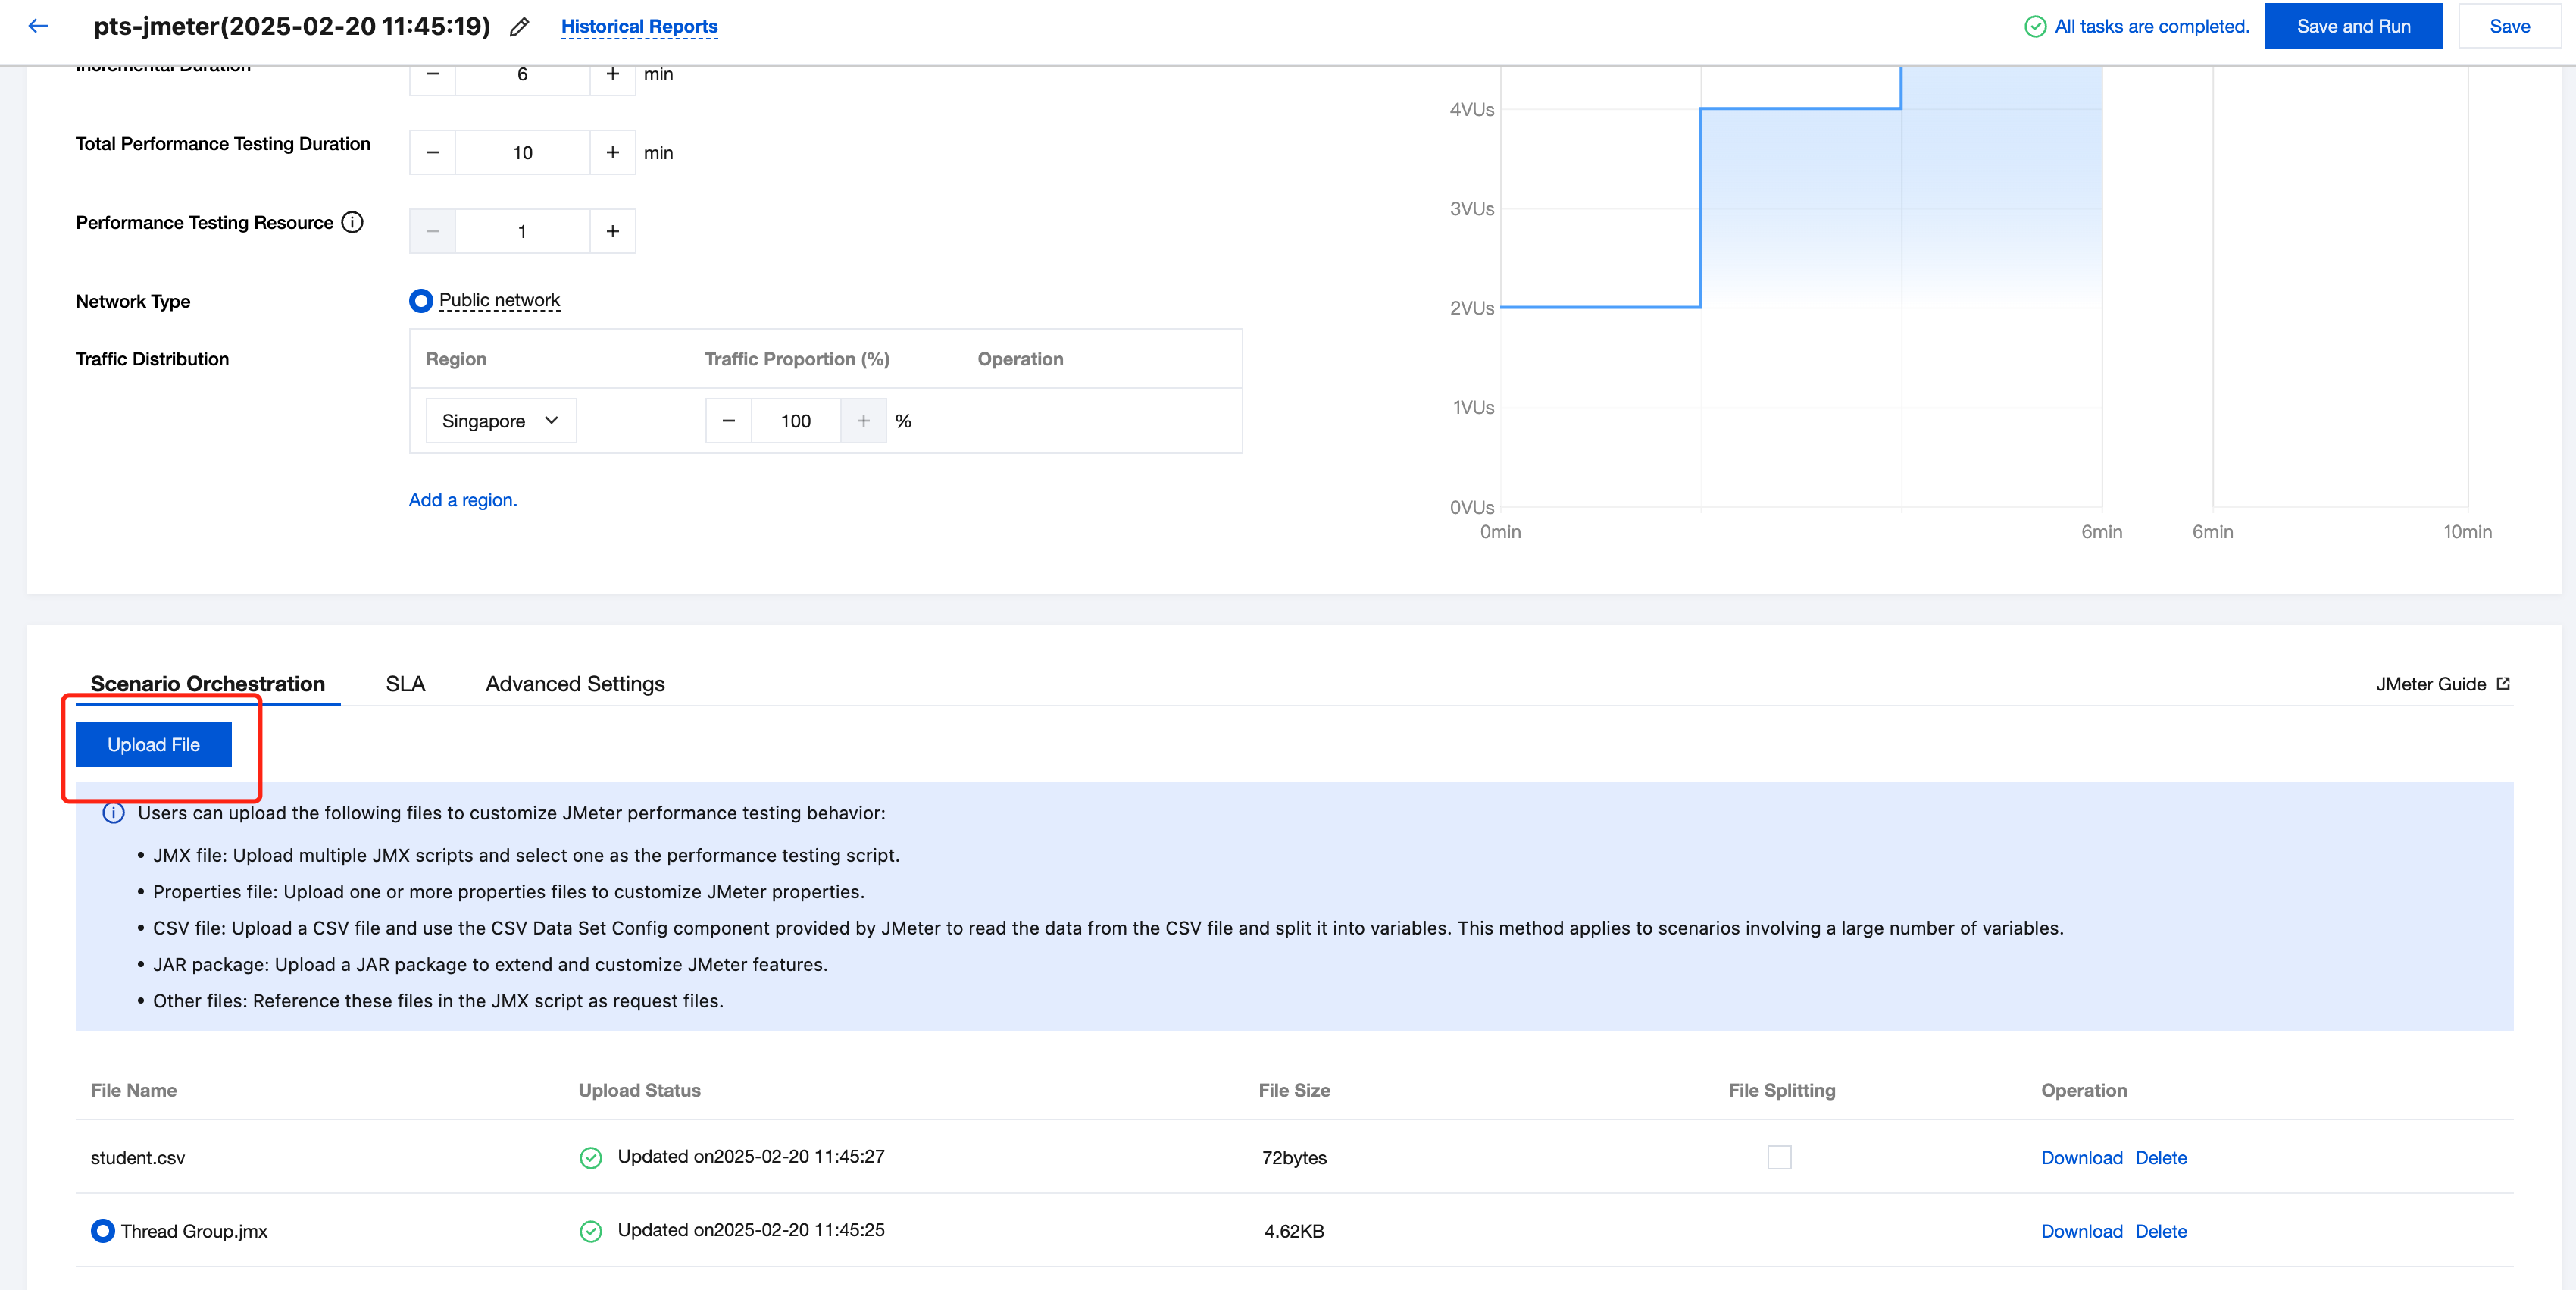The image size is (2576, 1290).
Task: Click the Upload File button
Action: [153, 745]
